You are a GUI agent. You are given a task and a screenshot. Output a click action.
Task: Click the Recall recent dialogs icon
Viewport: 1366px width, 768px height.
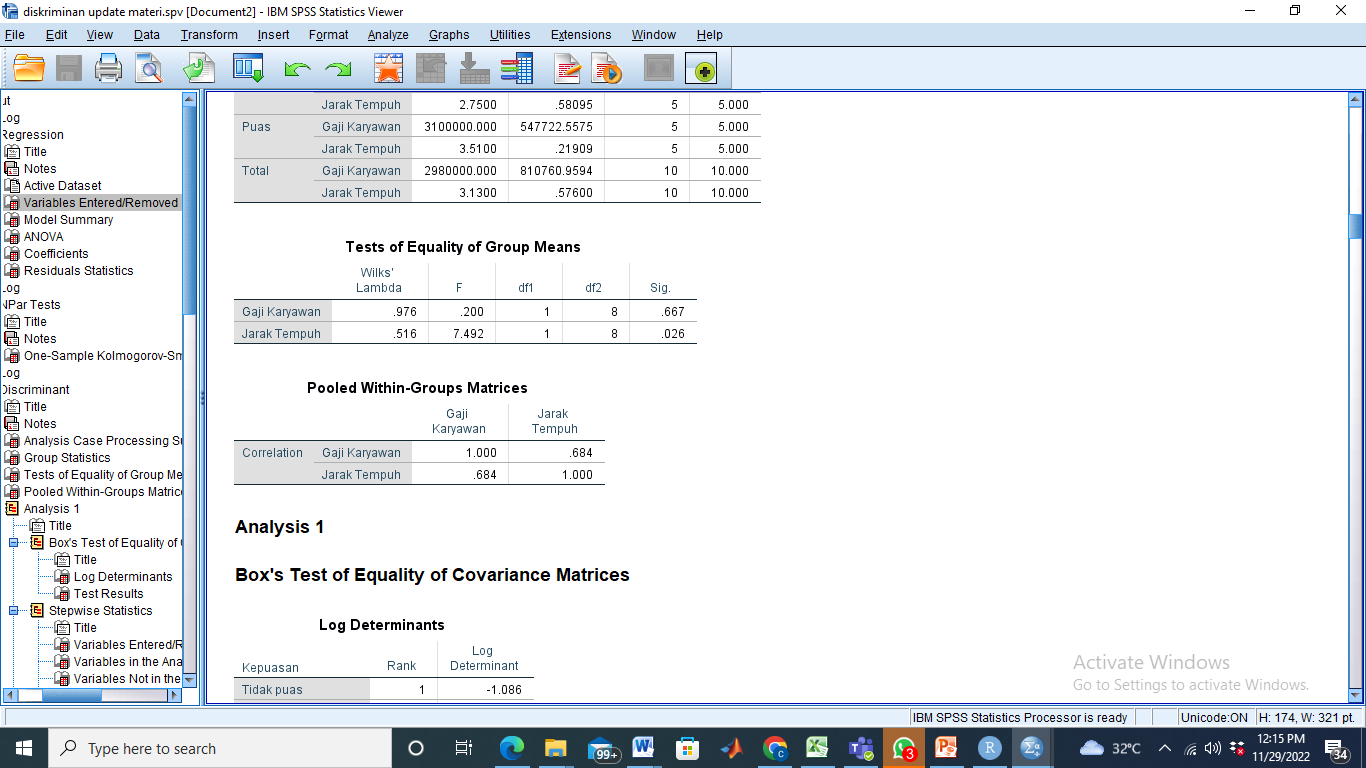248,68
